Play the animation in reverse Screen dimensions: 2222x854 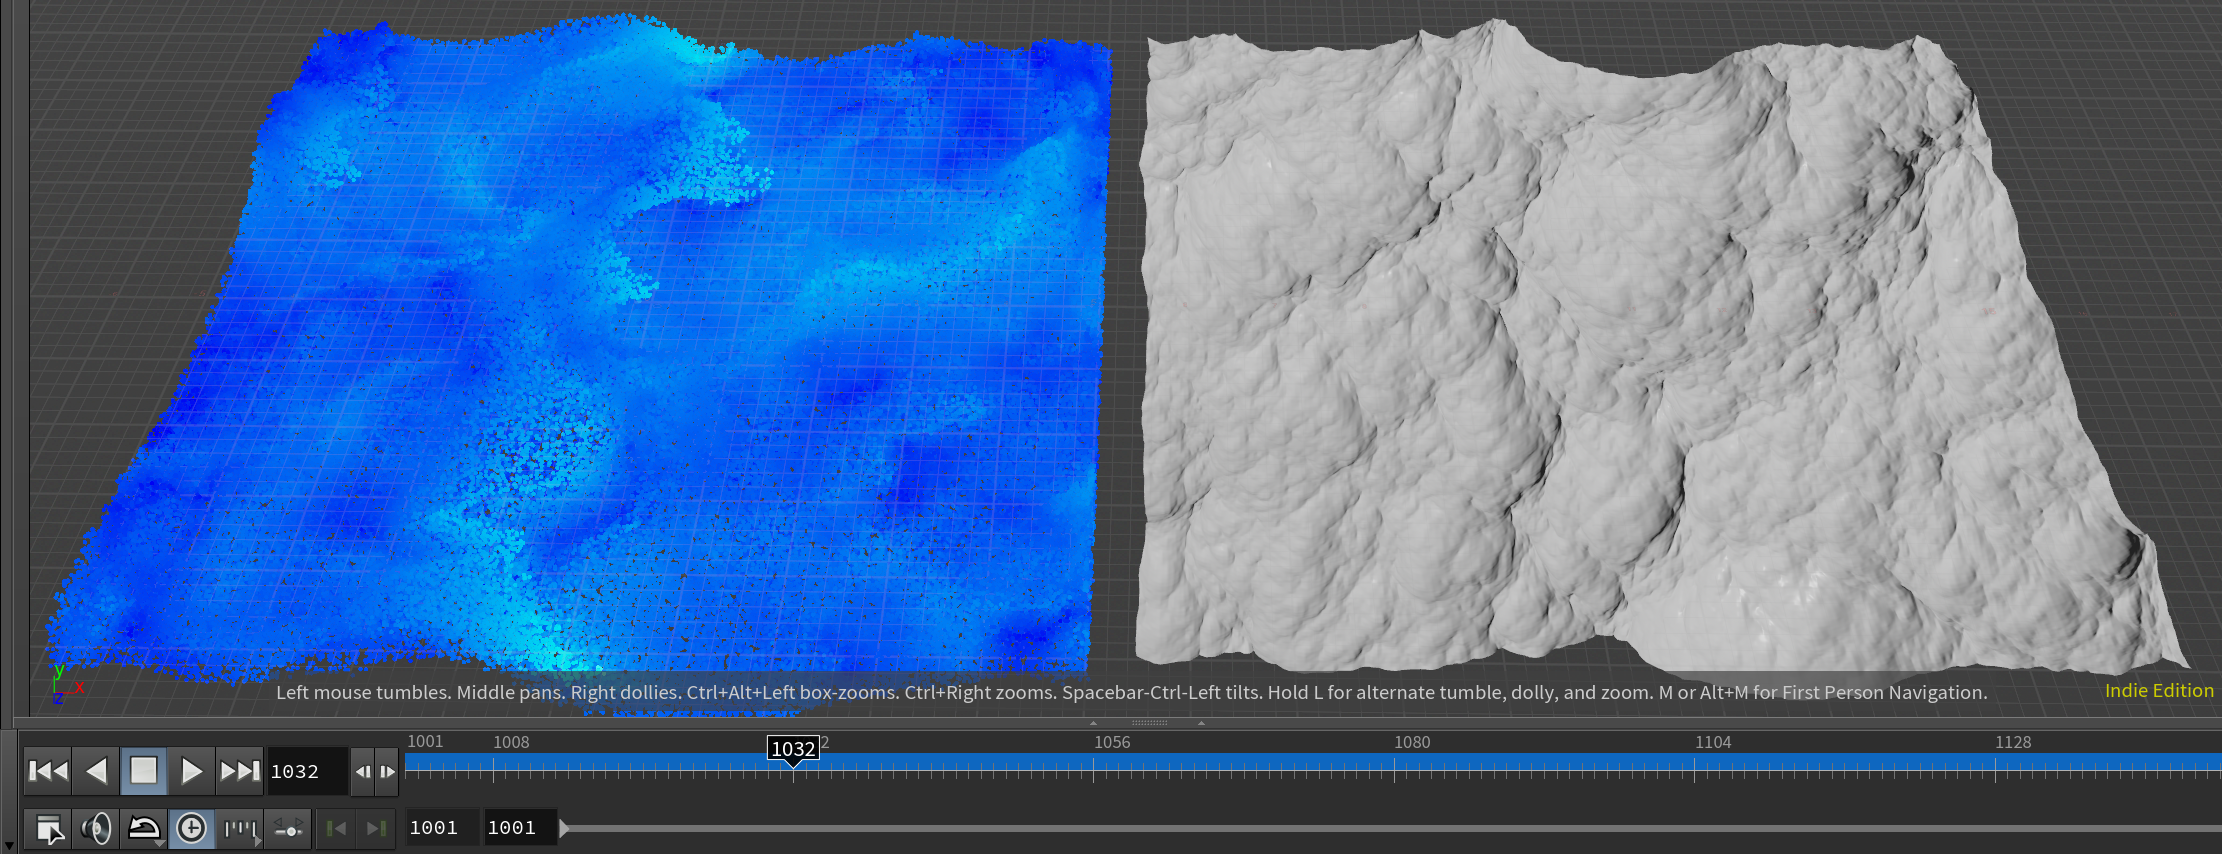pyautogui.click(x=96, y=771)
